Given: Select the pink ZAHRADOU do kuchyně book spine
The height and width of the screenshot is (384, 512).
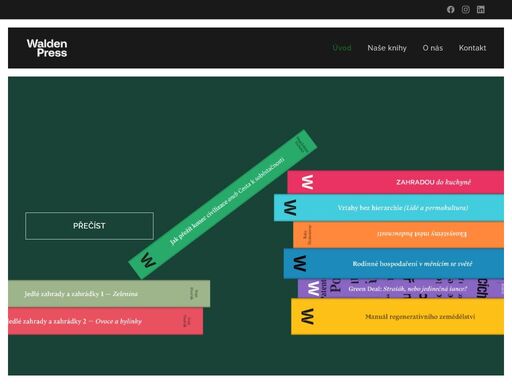Looking at the screenshot, I should (x=395, y=182).
